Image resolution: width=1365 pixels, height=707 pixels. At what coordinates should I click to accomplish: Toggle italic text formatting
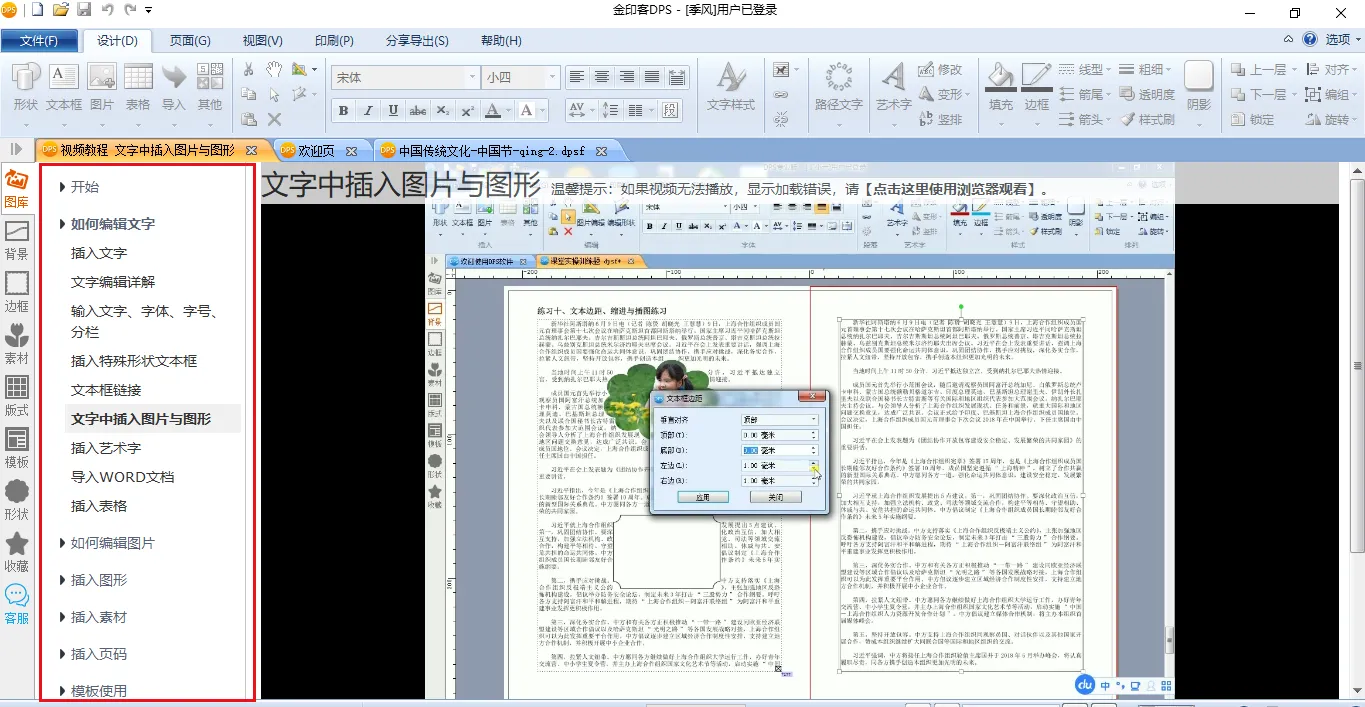tap(368, 111)
